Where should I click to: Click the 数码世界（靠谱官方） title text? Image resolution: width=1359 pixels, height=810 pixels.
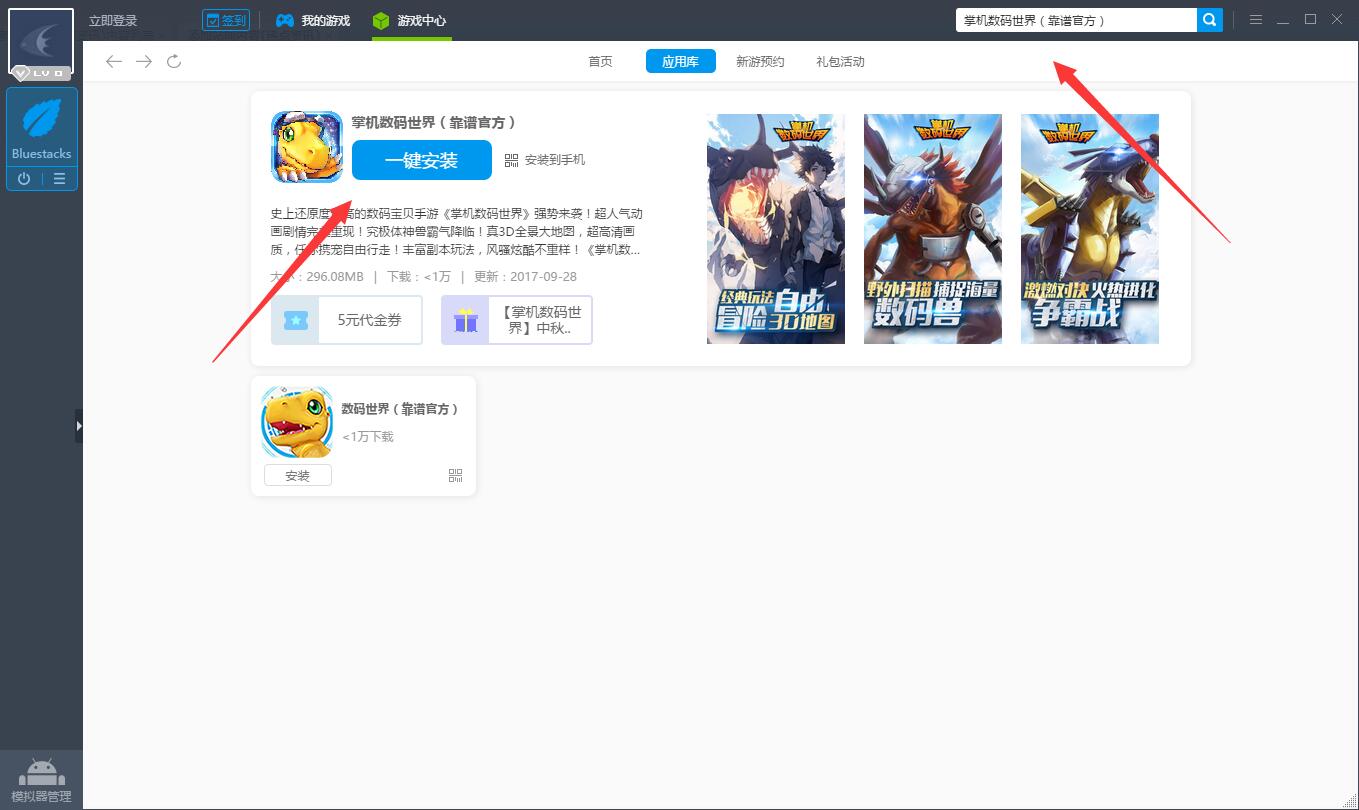(x=400, y=409)
